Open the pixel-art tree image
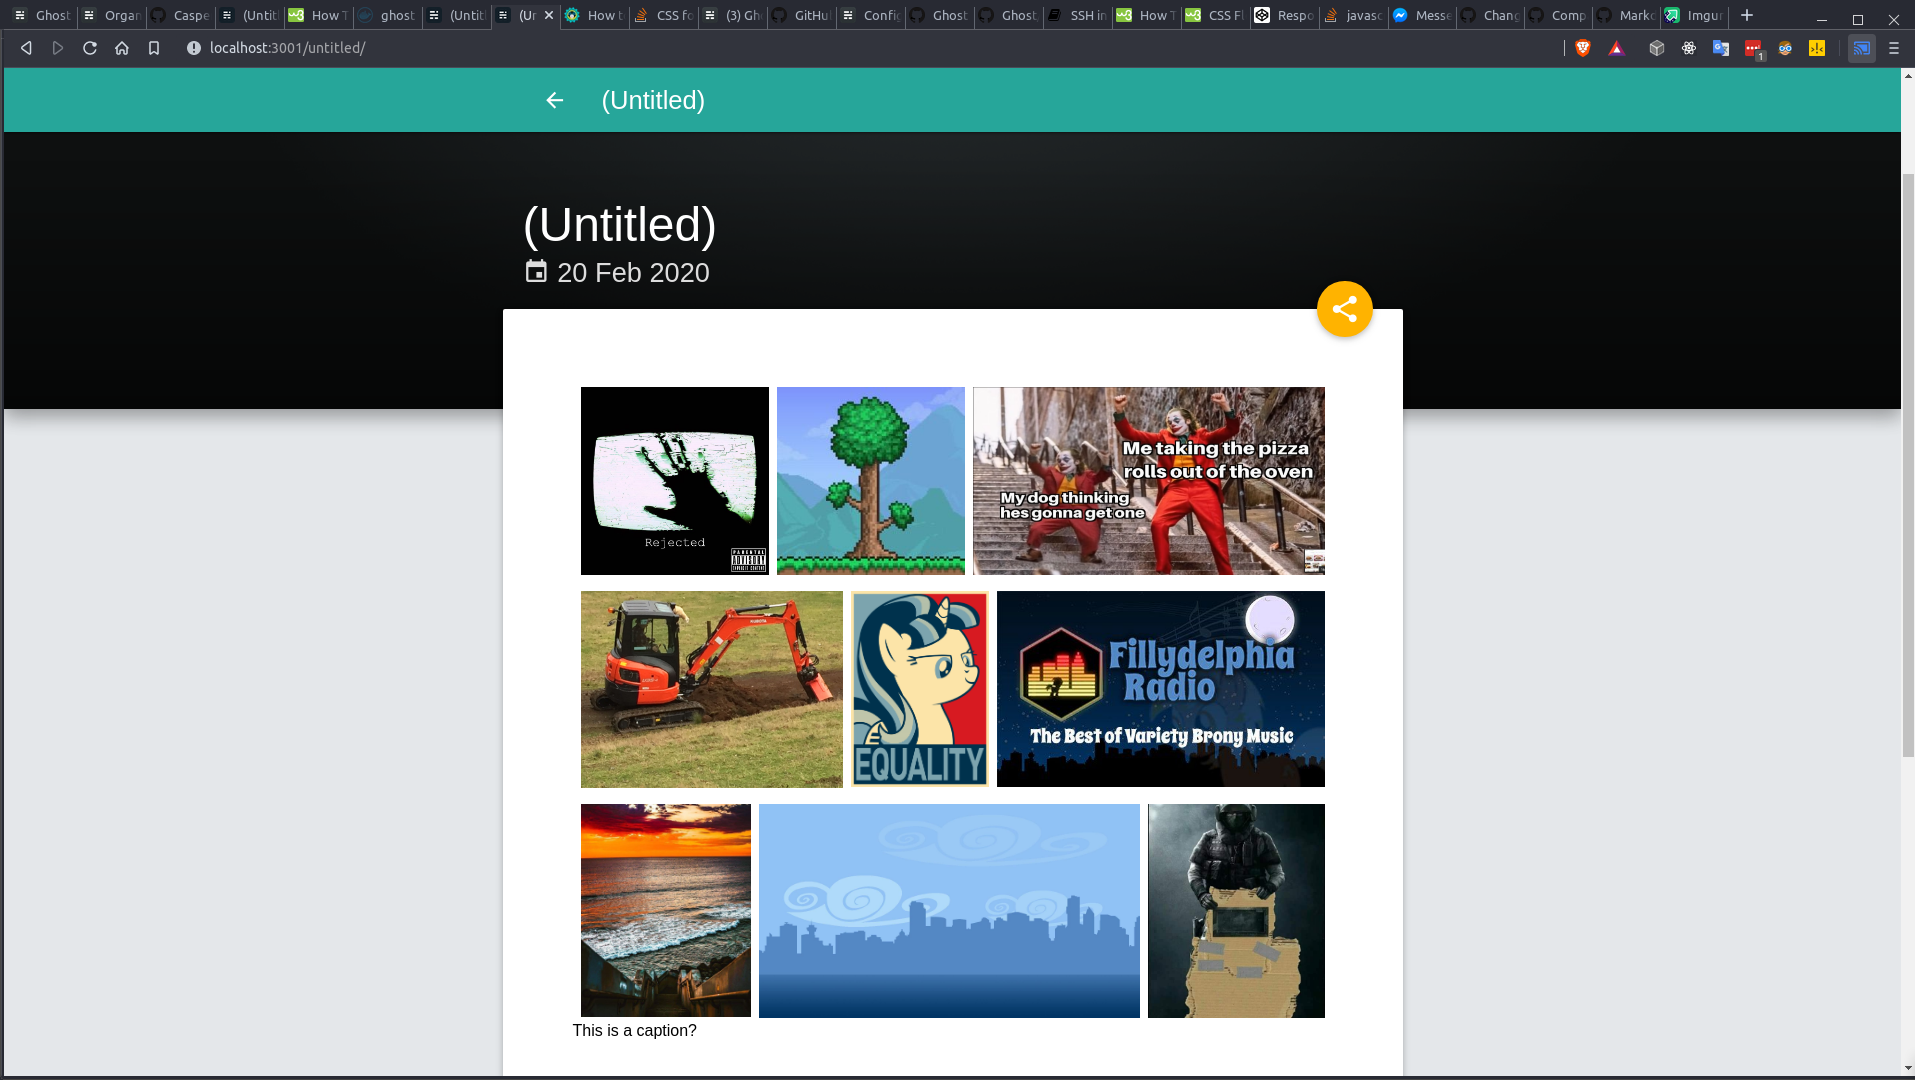 (871, 481)
